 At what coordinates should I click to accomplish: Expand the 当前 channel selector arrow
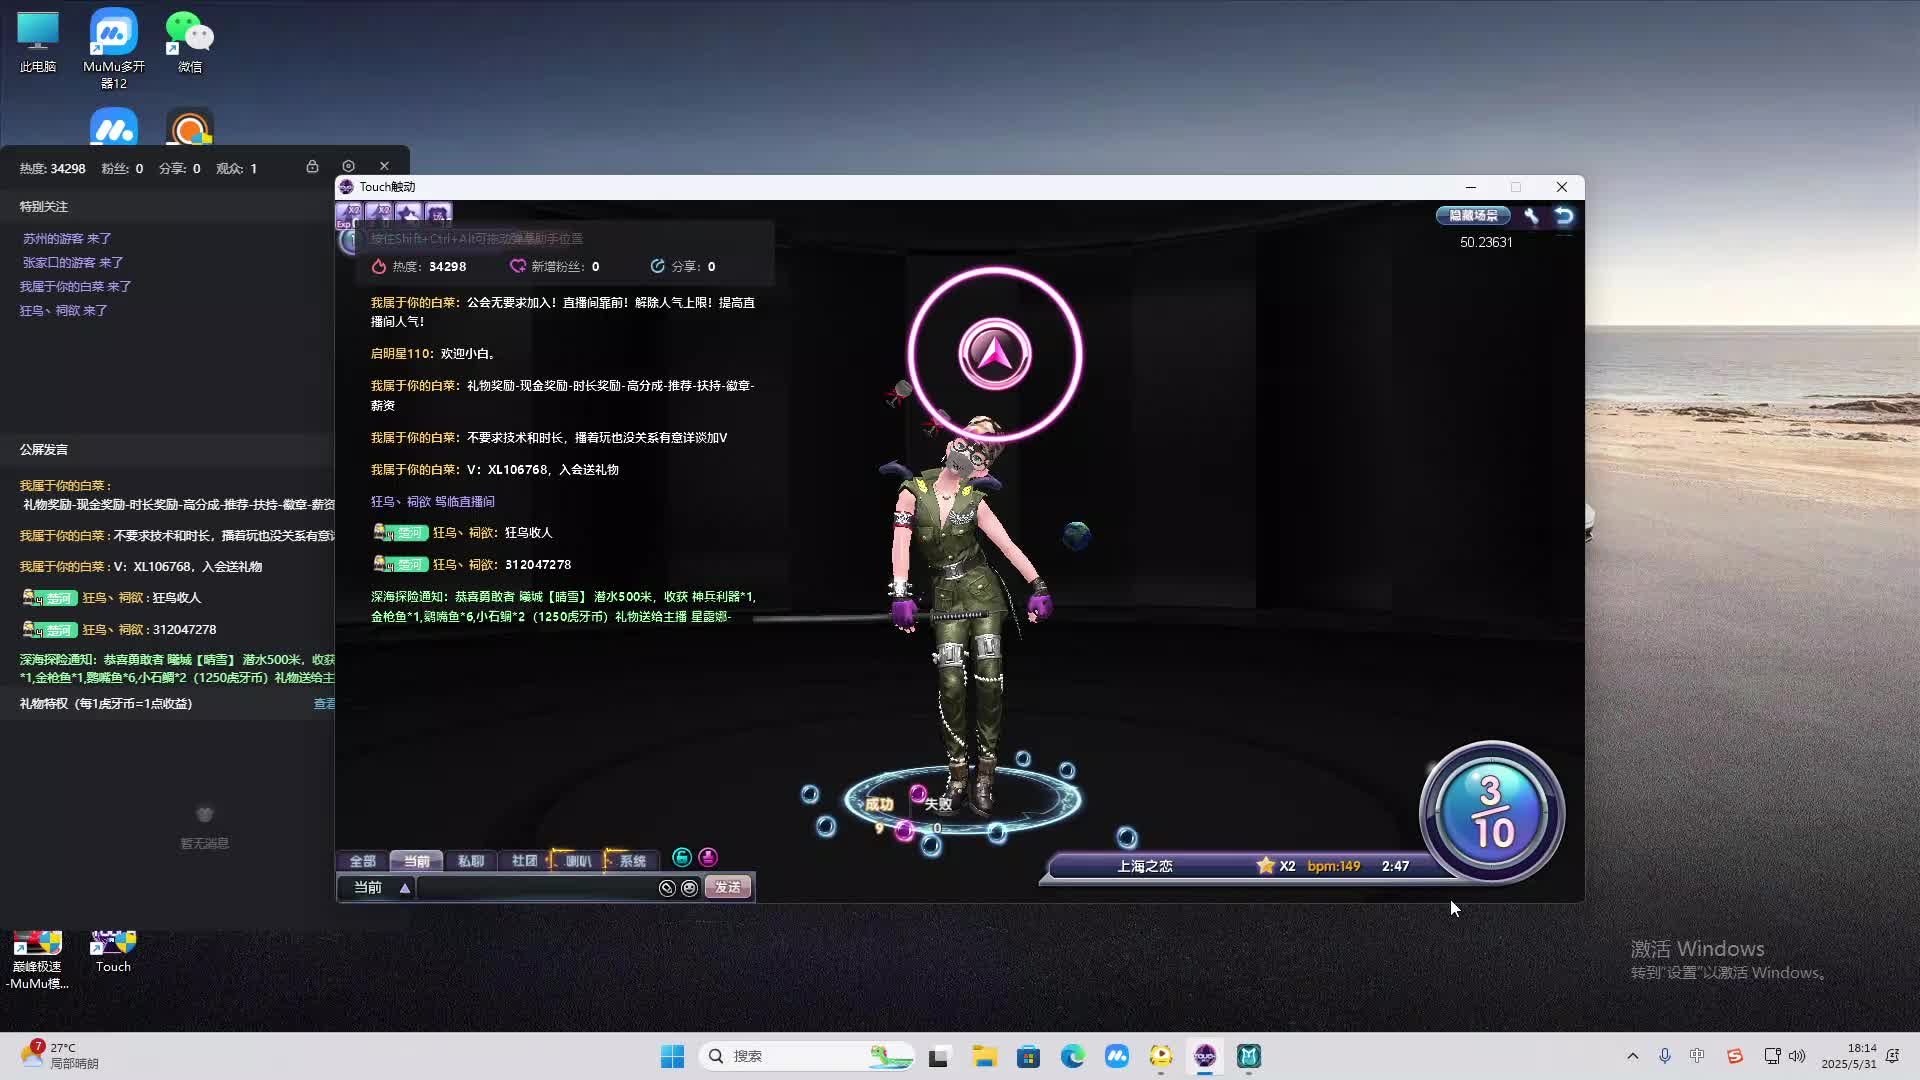tap(405, 888)
